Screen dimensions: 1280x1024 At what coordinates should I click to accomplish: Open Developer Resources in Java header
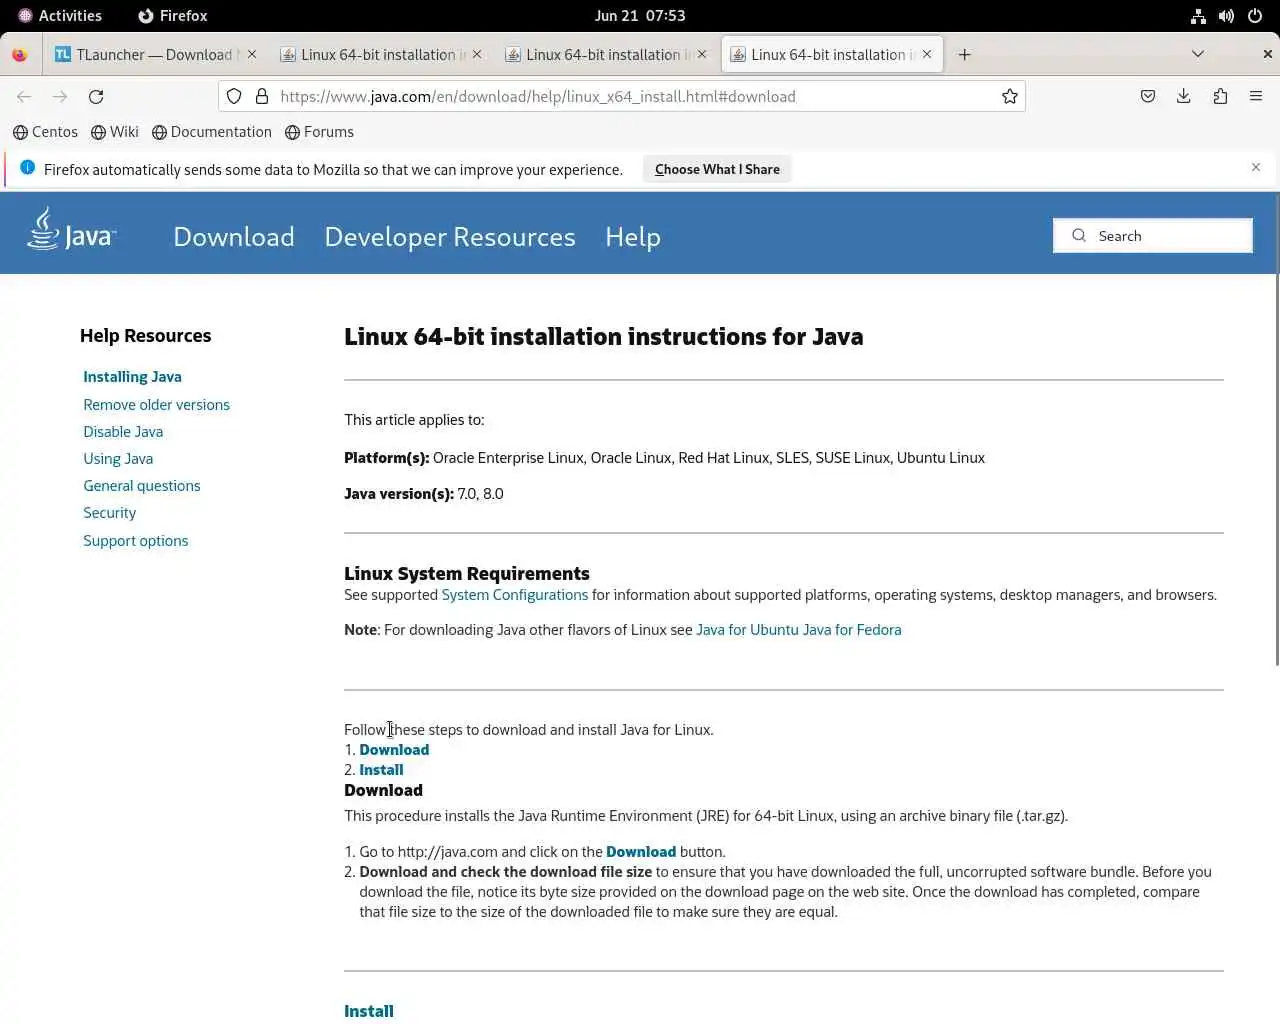pos(450,237)
